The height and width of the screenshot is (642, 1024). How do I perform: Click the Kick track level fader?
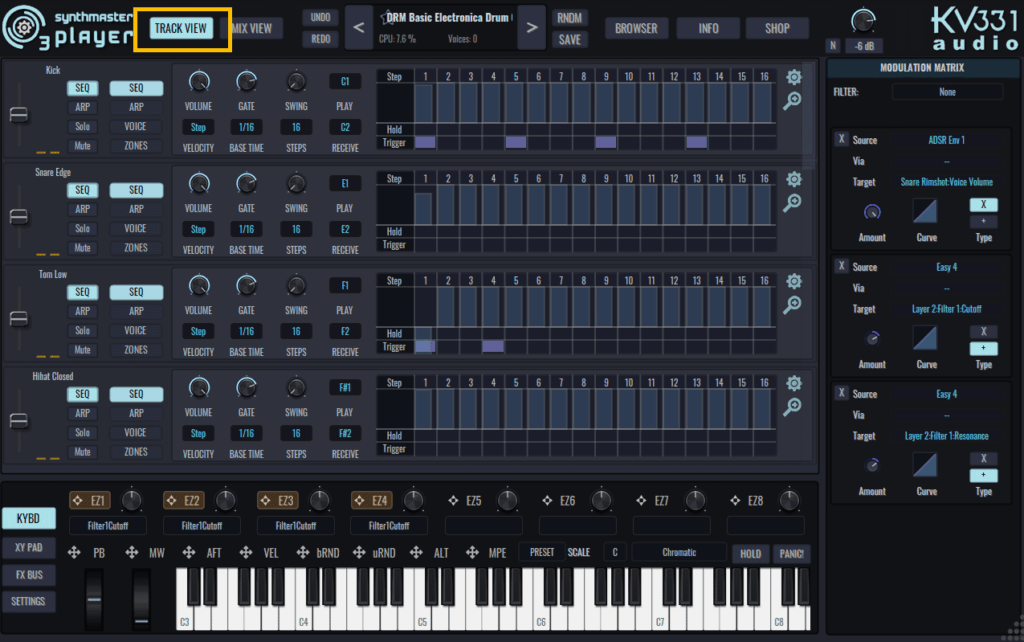tap(19, 115)
